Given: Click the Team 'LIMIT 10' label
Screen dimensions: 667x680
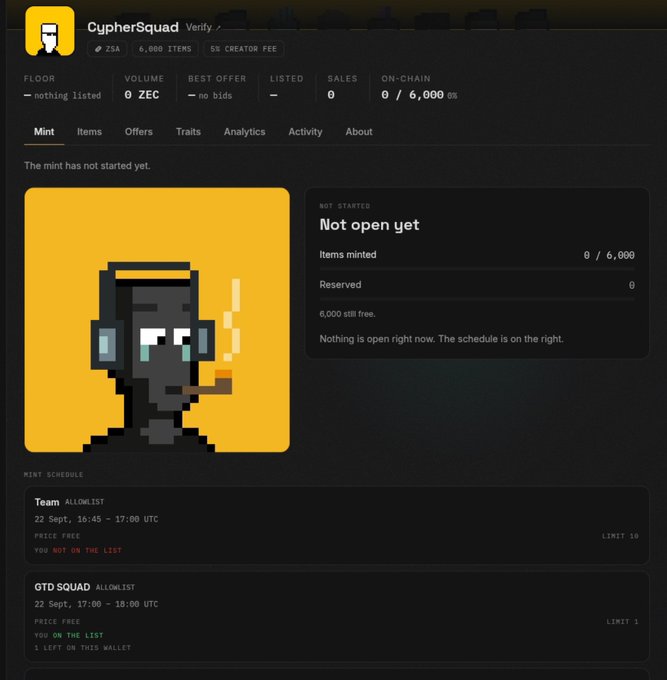Looking at the screenshot, I should point(620,536).
